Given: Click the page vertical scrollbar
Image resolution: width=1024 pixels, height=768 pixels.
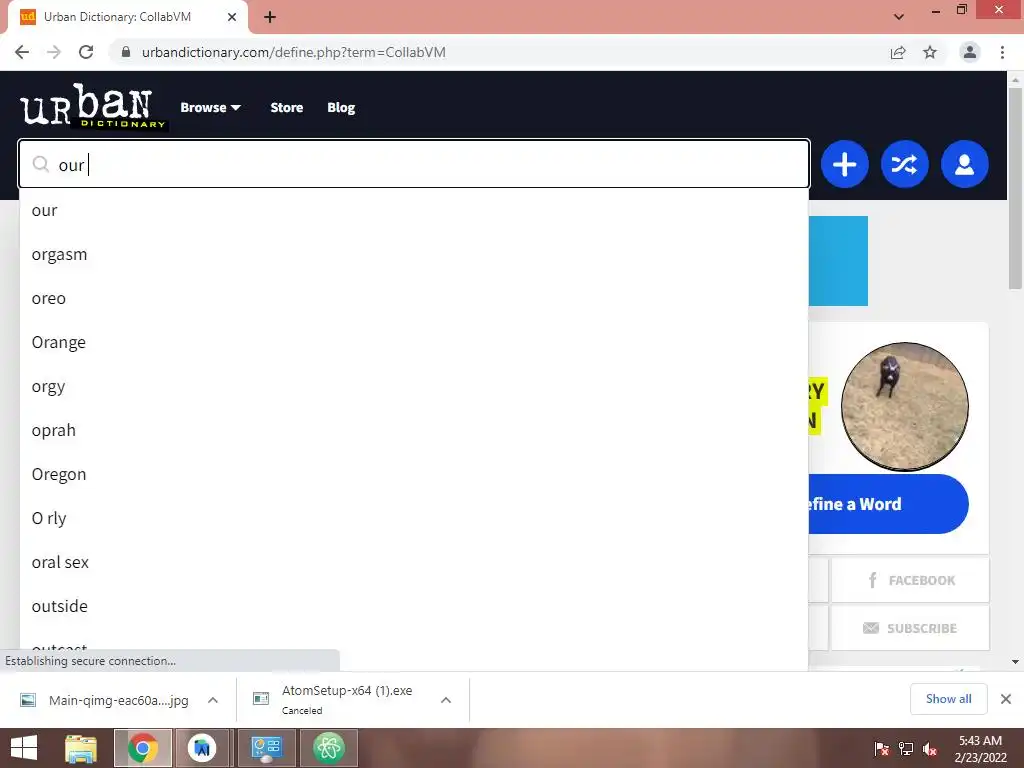Looking at the screenshot, I should 1015,187.
